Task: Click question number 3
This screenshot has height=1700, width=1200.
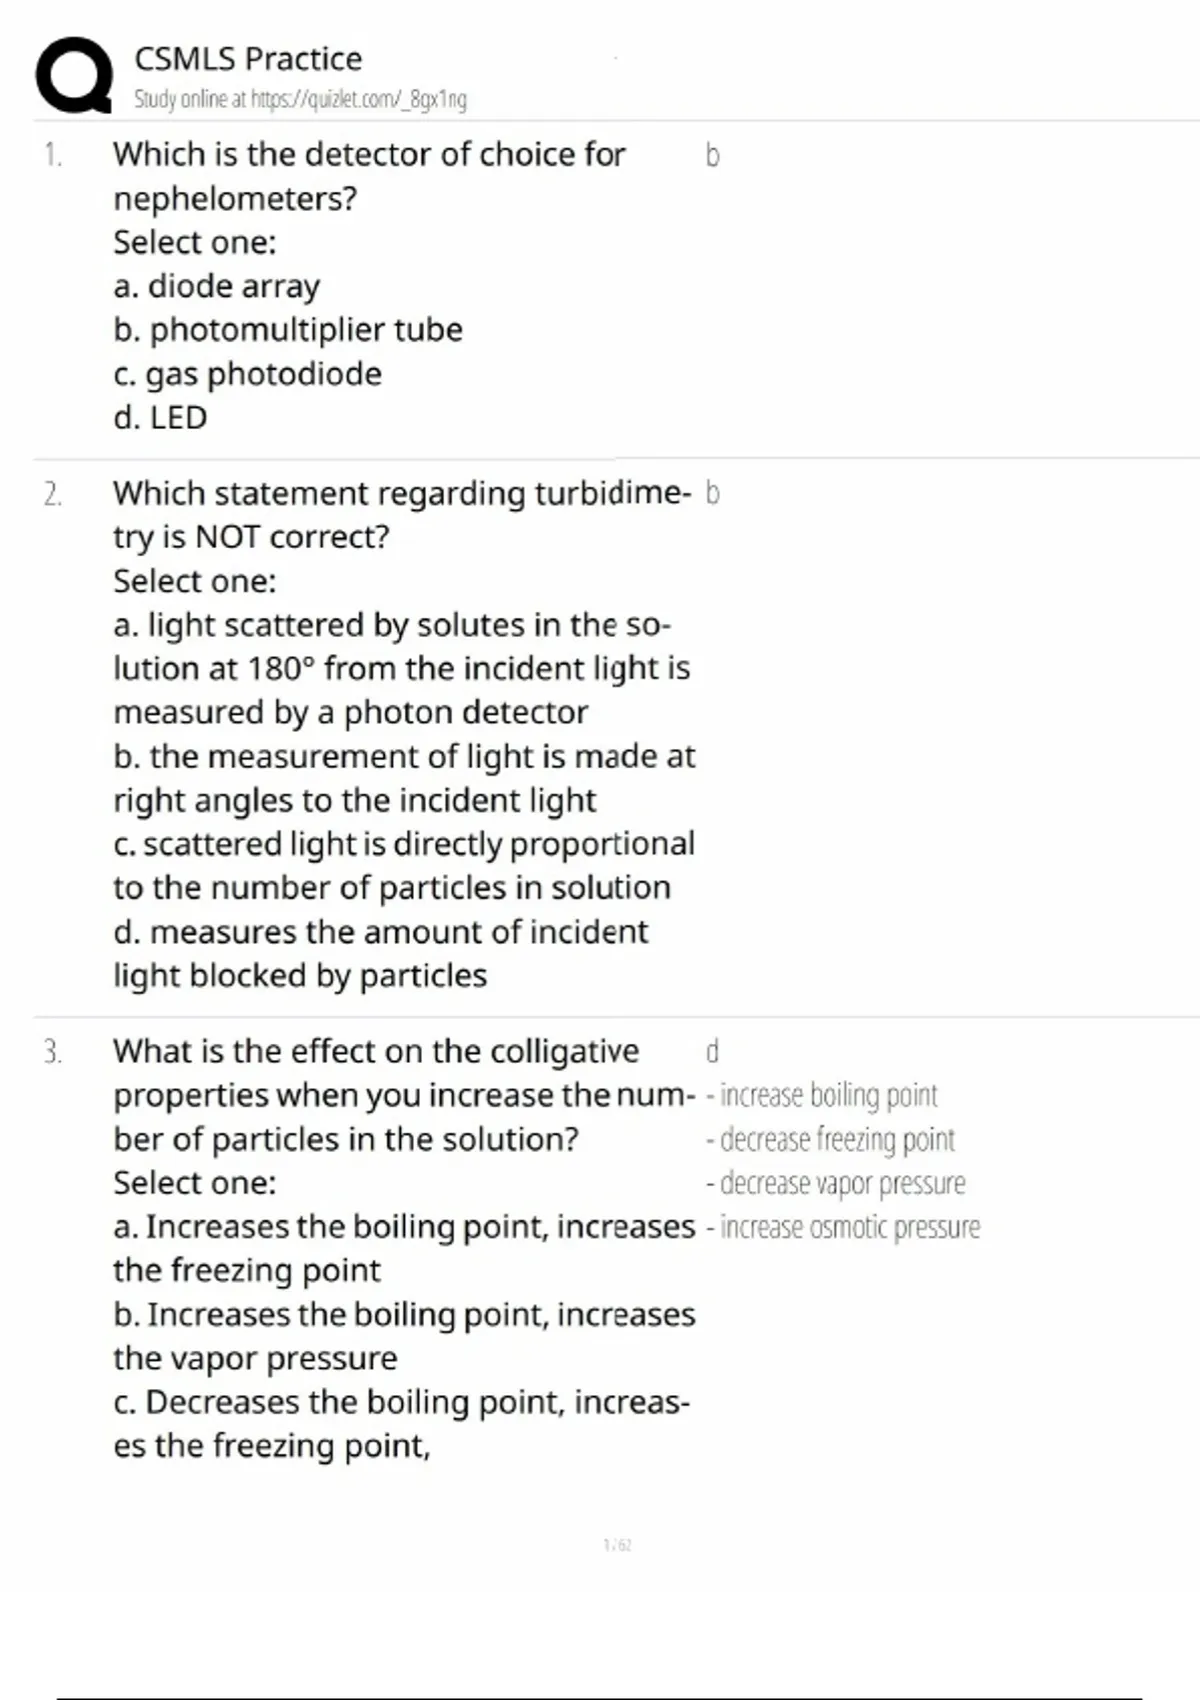Action: (x=52, y=1052)
